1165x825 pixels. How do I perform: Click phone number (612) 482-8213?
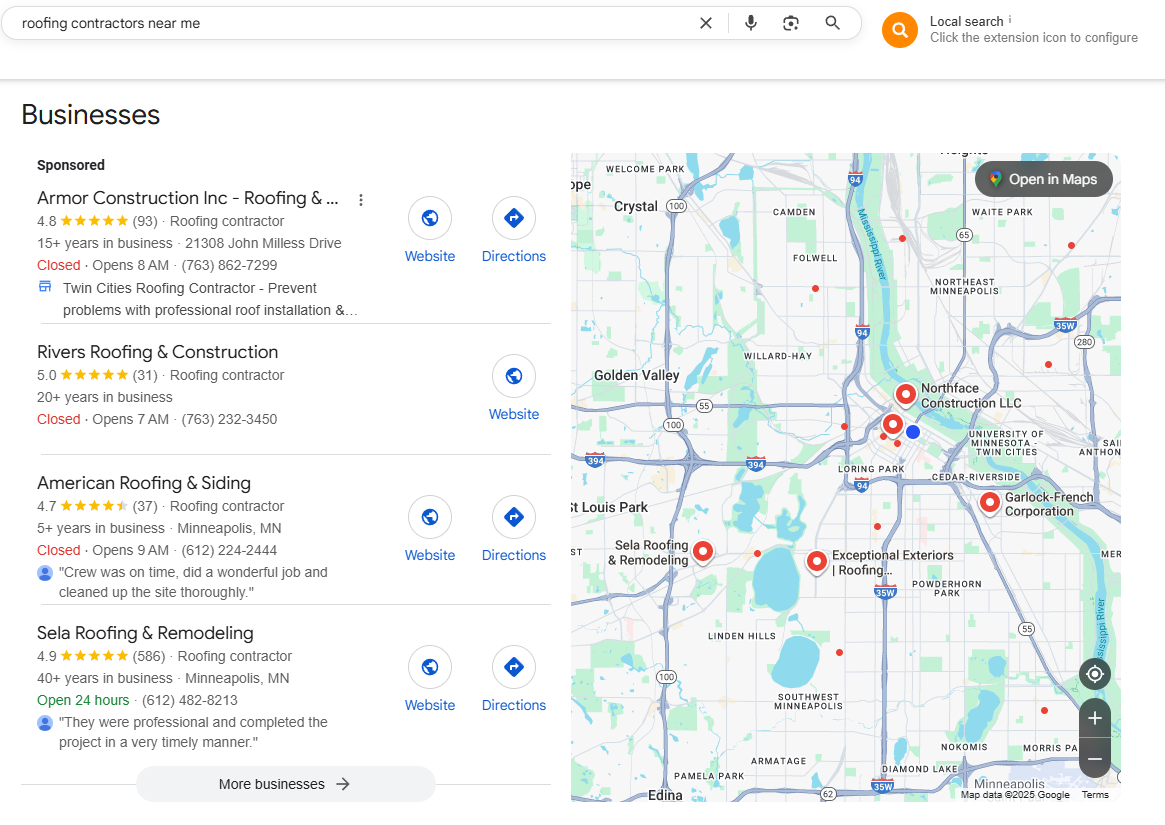pyautogui.click(x=190, y=700)
